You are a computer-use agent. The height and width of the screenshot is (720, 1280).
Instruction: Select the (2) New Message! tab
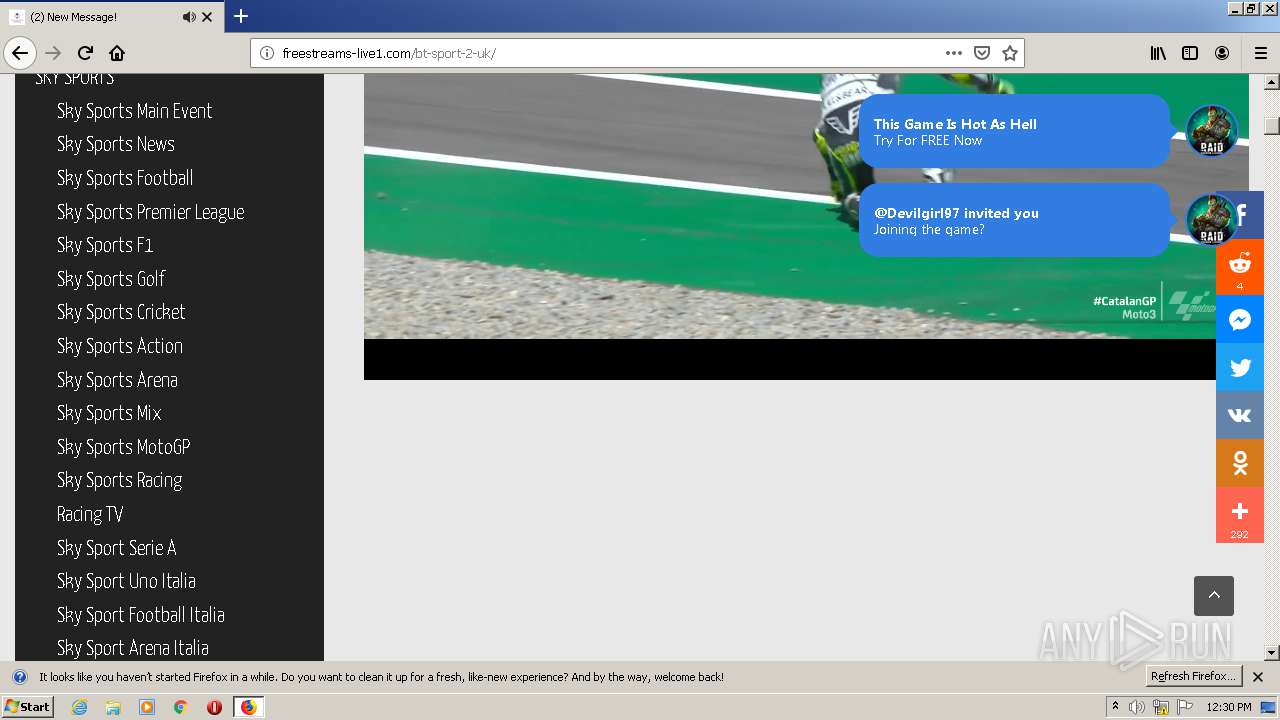tap(112, 17)
